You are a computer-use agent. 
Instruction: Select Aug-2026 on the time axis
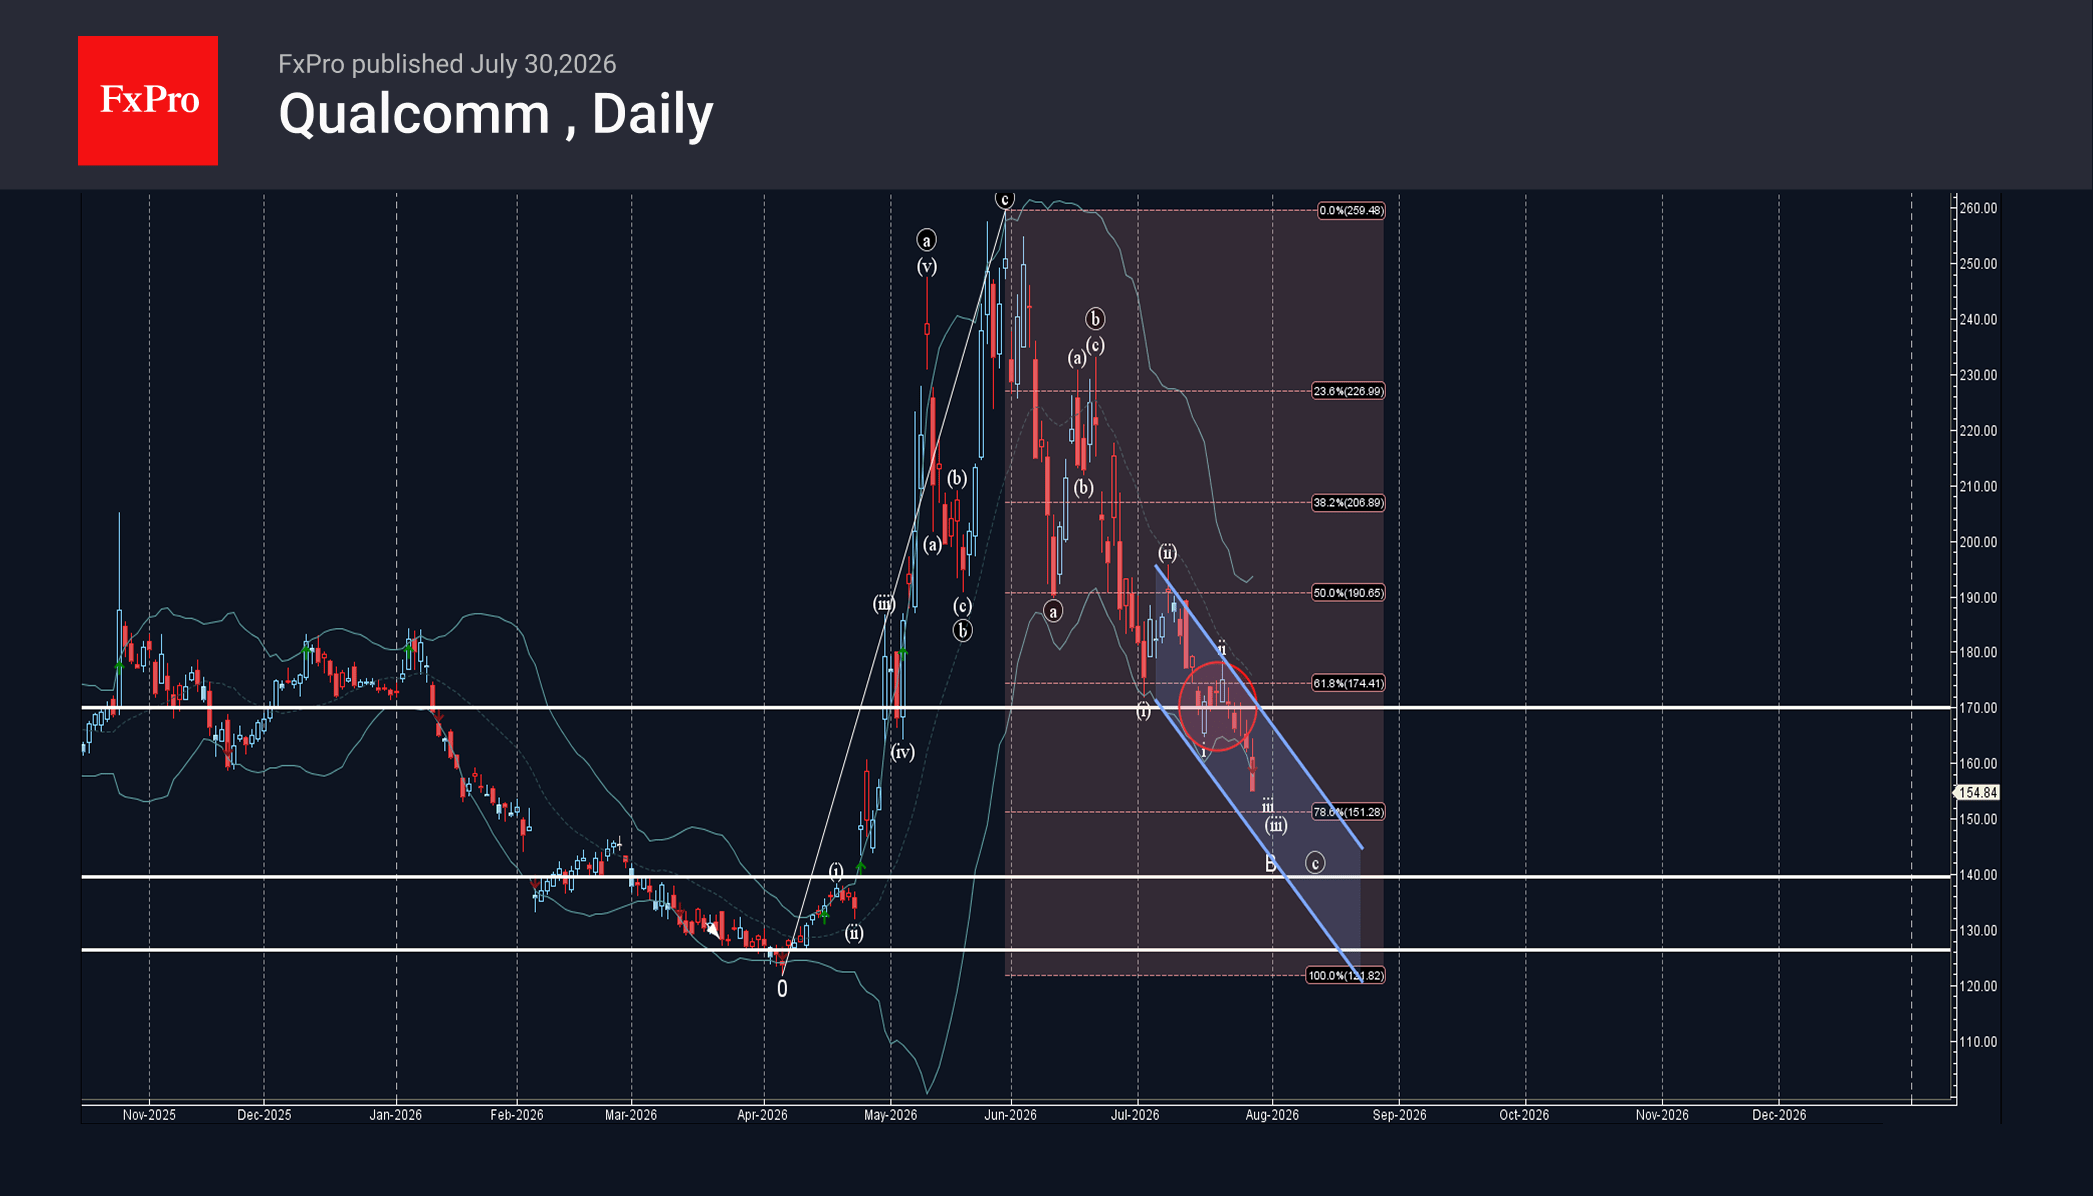[1272, 1115]
